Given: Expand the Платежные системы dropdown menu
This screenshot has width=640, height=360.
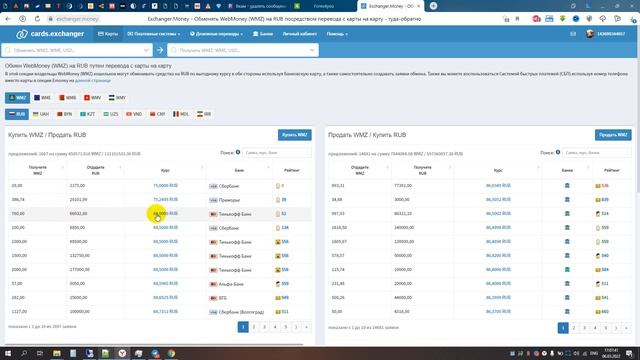Looking at the screenshot, I should [x=153, y=34].
